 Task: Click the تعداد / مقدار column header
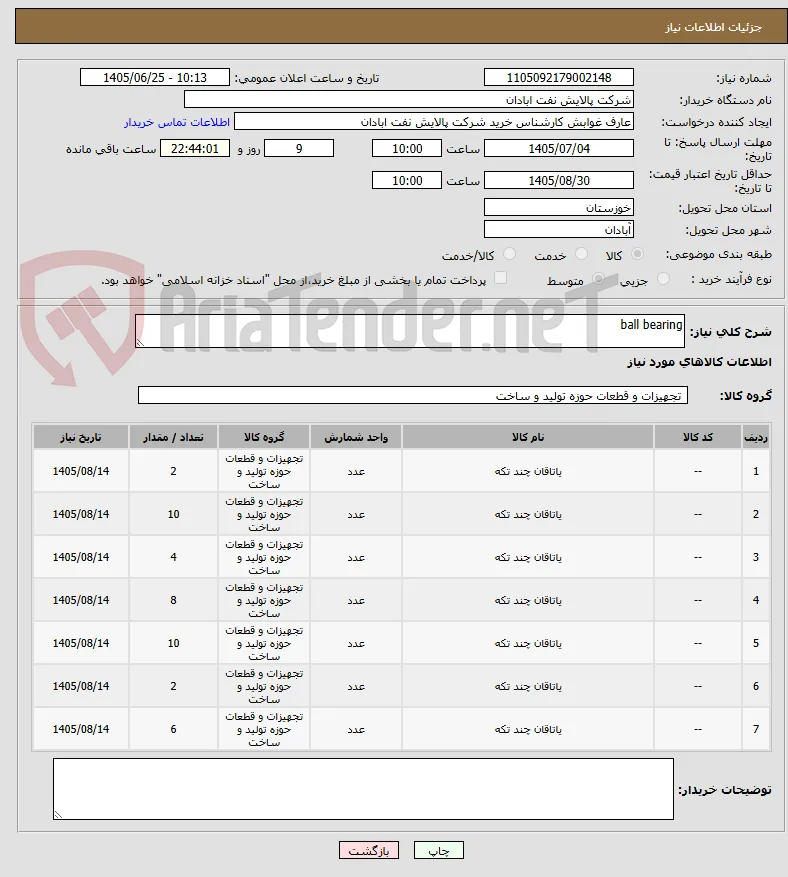click(x=173, y=437)
